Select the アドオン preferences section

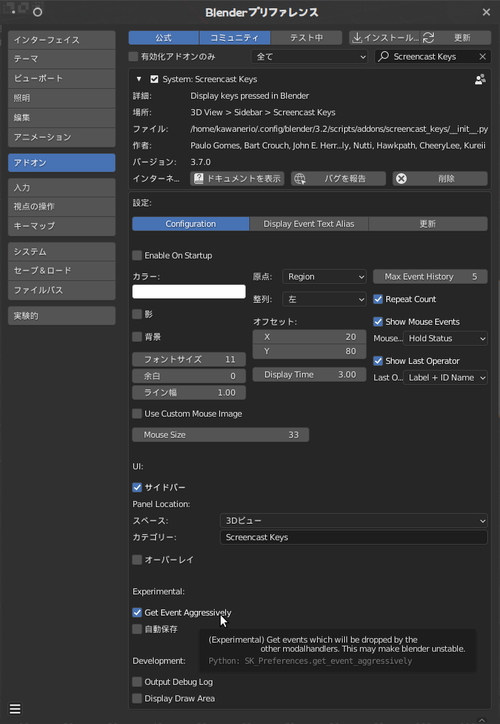(62, 163)
